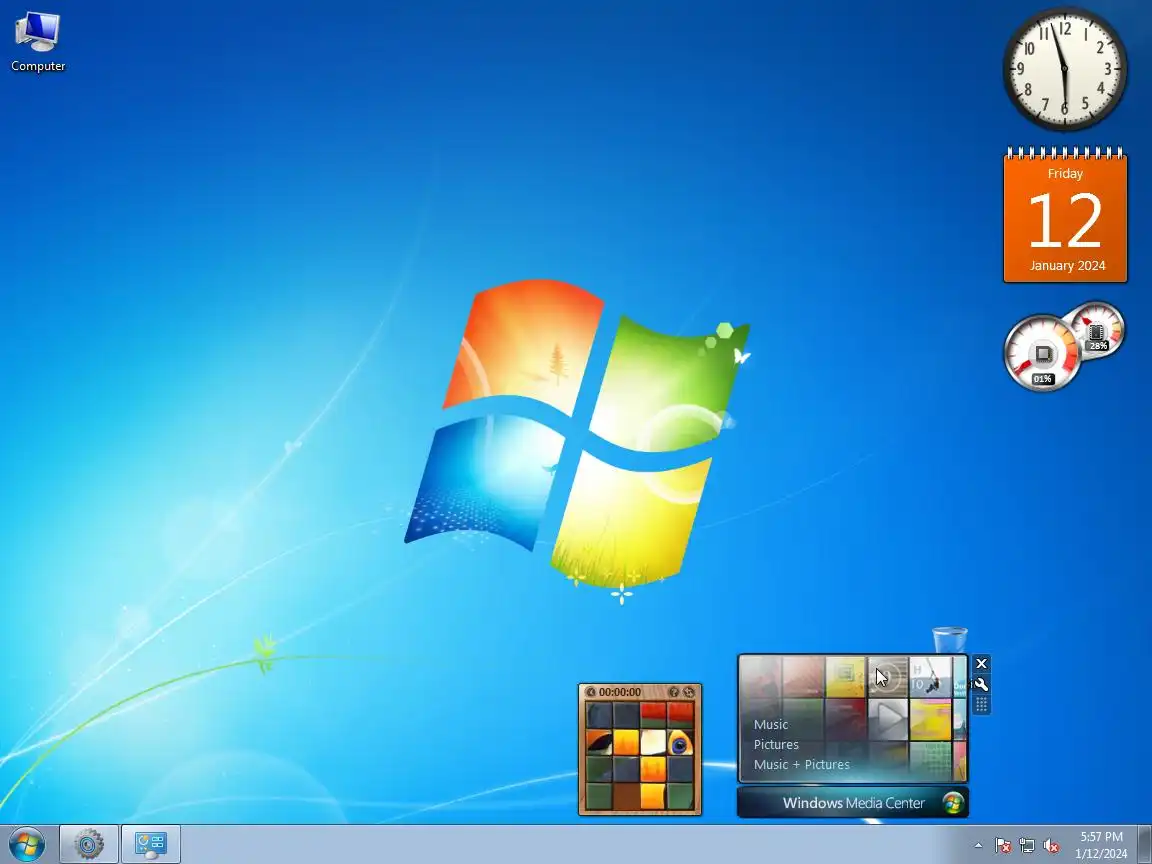This screenshot has height=864, width=1152.
Task: Click the memory usage dial showing 28%
Action: pyautogui.click(x=1097, y=329)
